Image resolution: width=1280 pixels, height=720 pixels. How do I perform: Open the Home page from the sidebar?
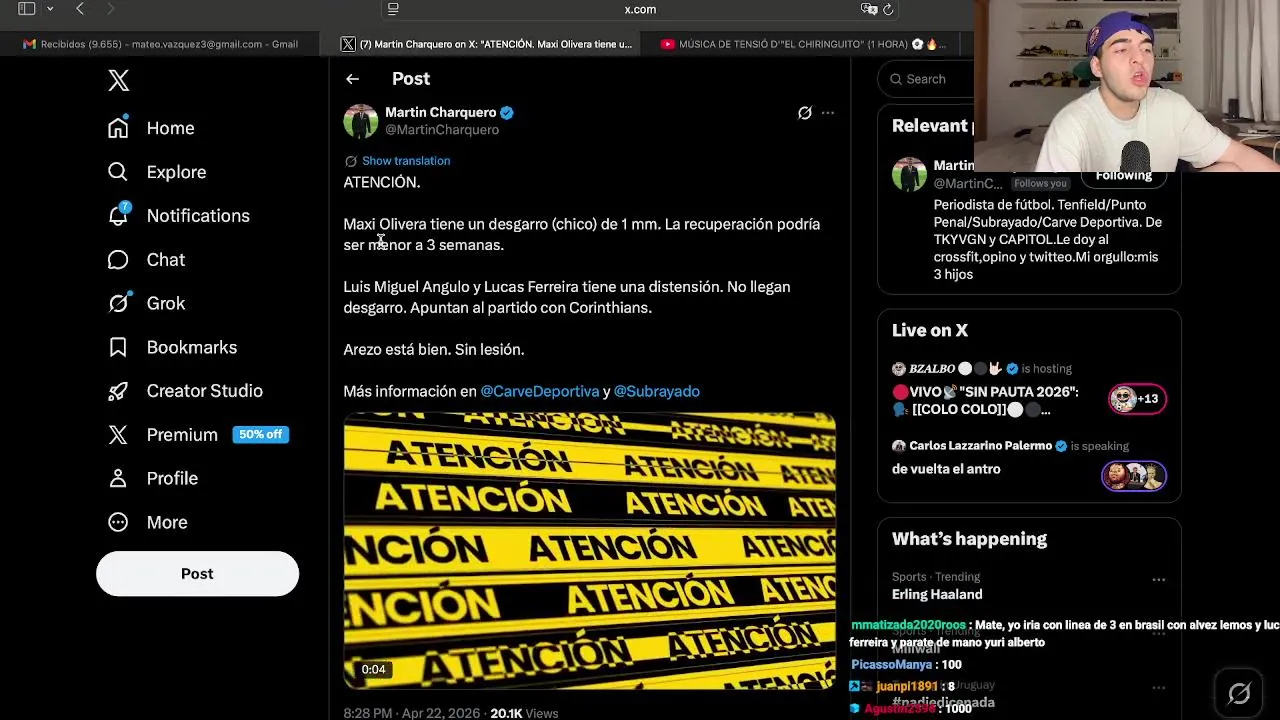click(151, 128)
